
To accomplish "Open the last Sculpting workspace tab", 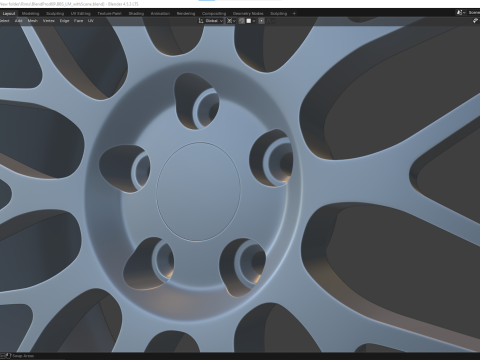I will pos(279,13).
